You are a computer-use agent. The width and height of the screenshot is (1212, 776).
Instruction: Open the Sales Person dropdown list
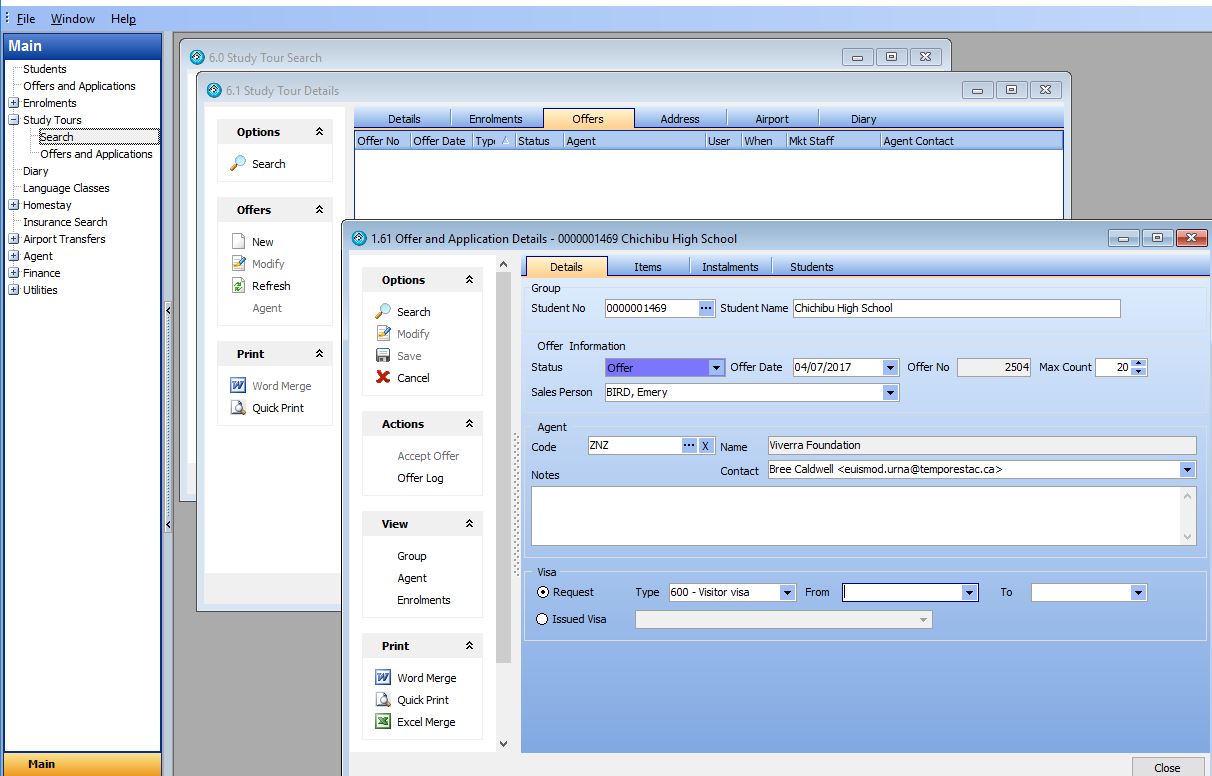[x=890, y=393]
